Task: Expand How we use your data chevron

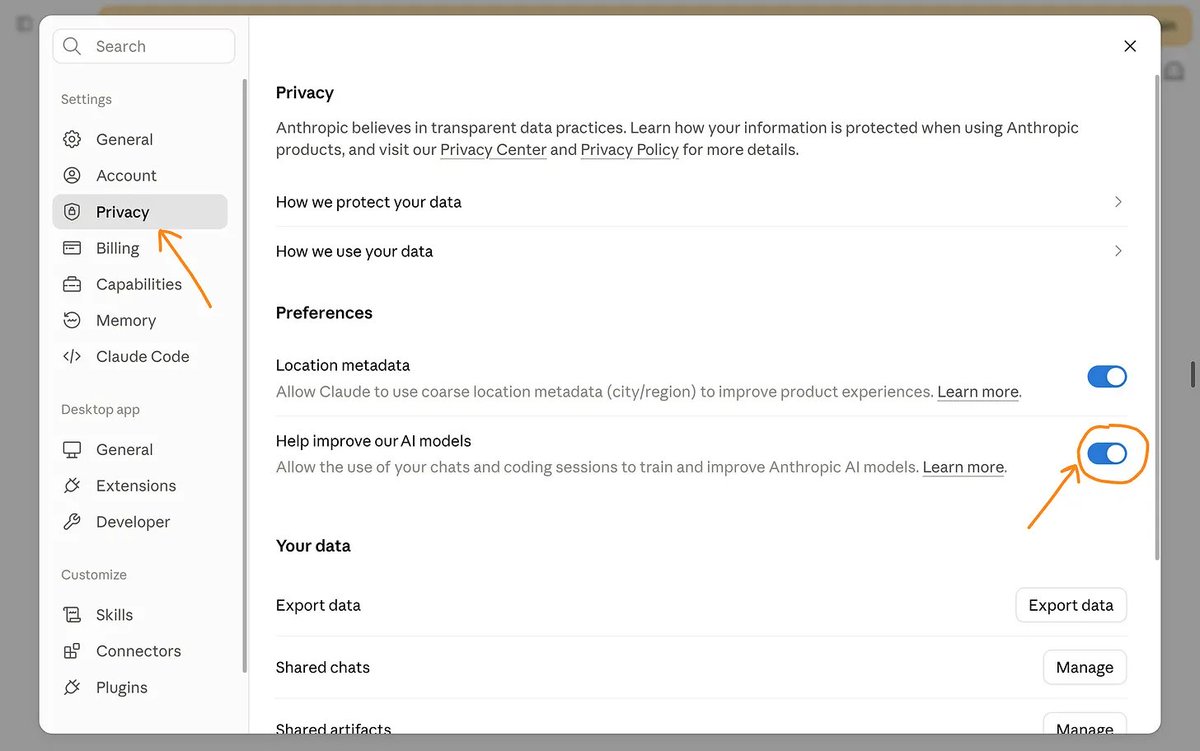Action: pos(1118,251)
